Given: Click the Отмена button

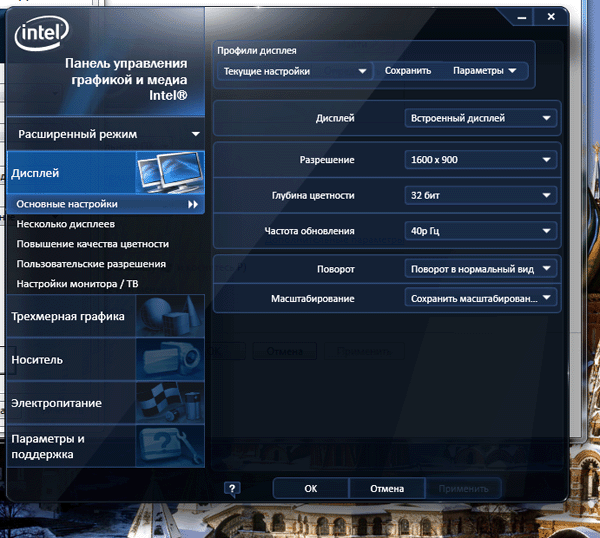Looking at the screenshot, I should point(387,489).
